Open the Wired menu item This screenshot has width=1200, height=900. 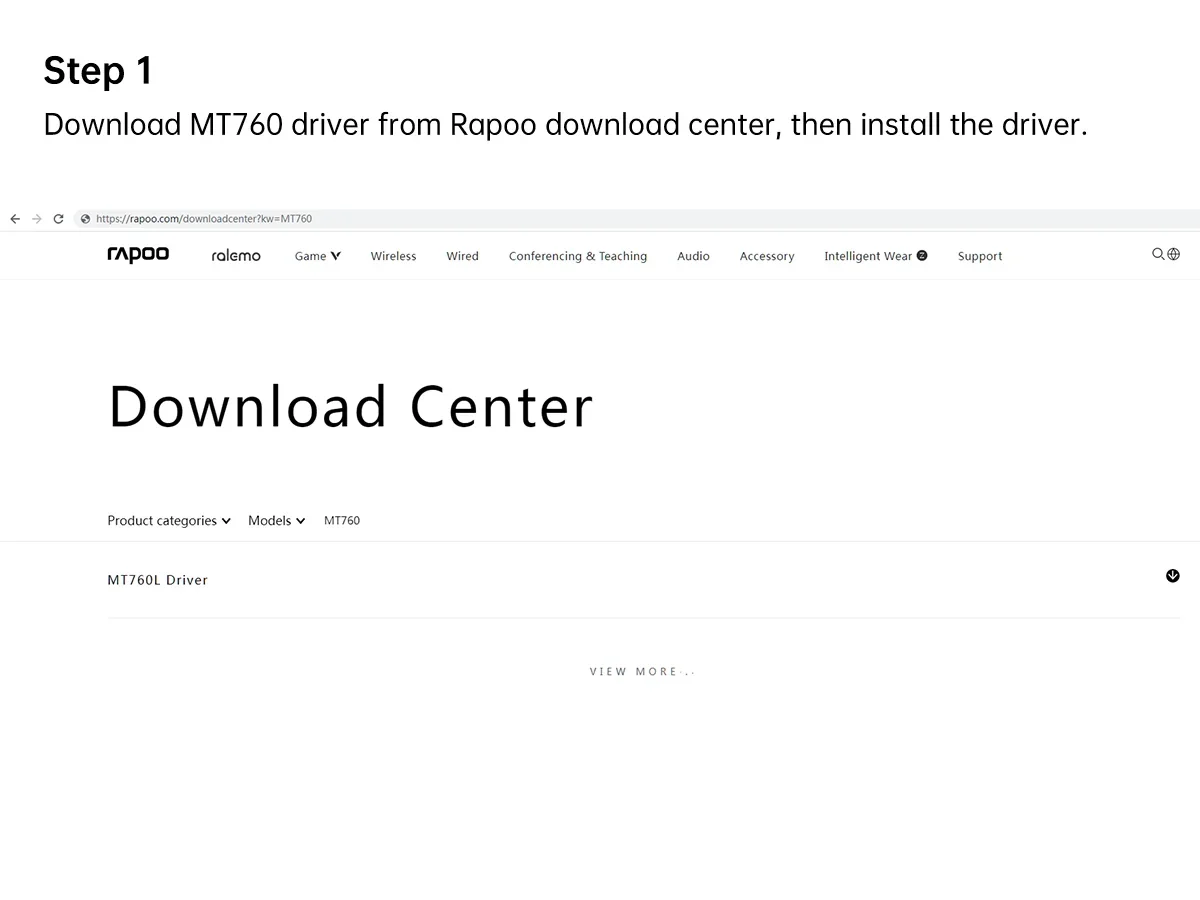[462, 256]
